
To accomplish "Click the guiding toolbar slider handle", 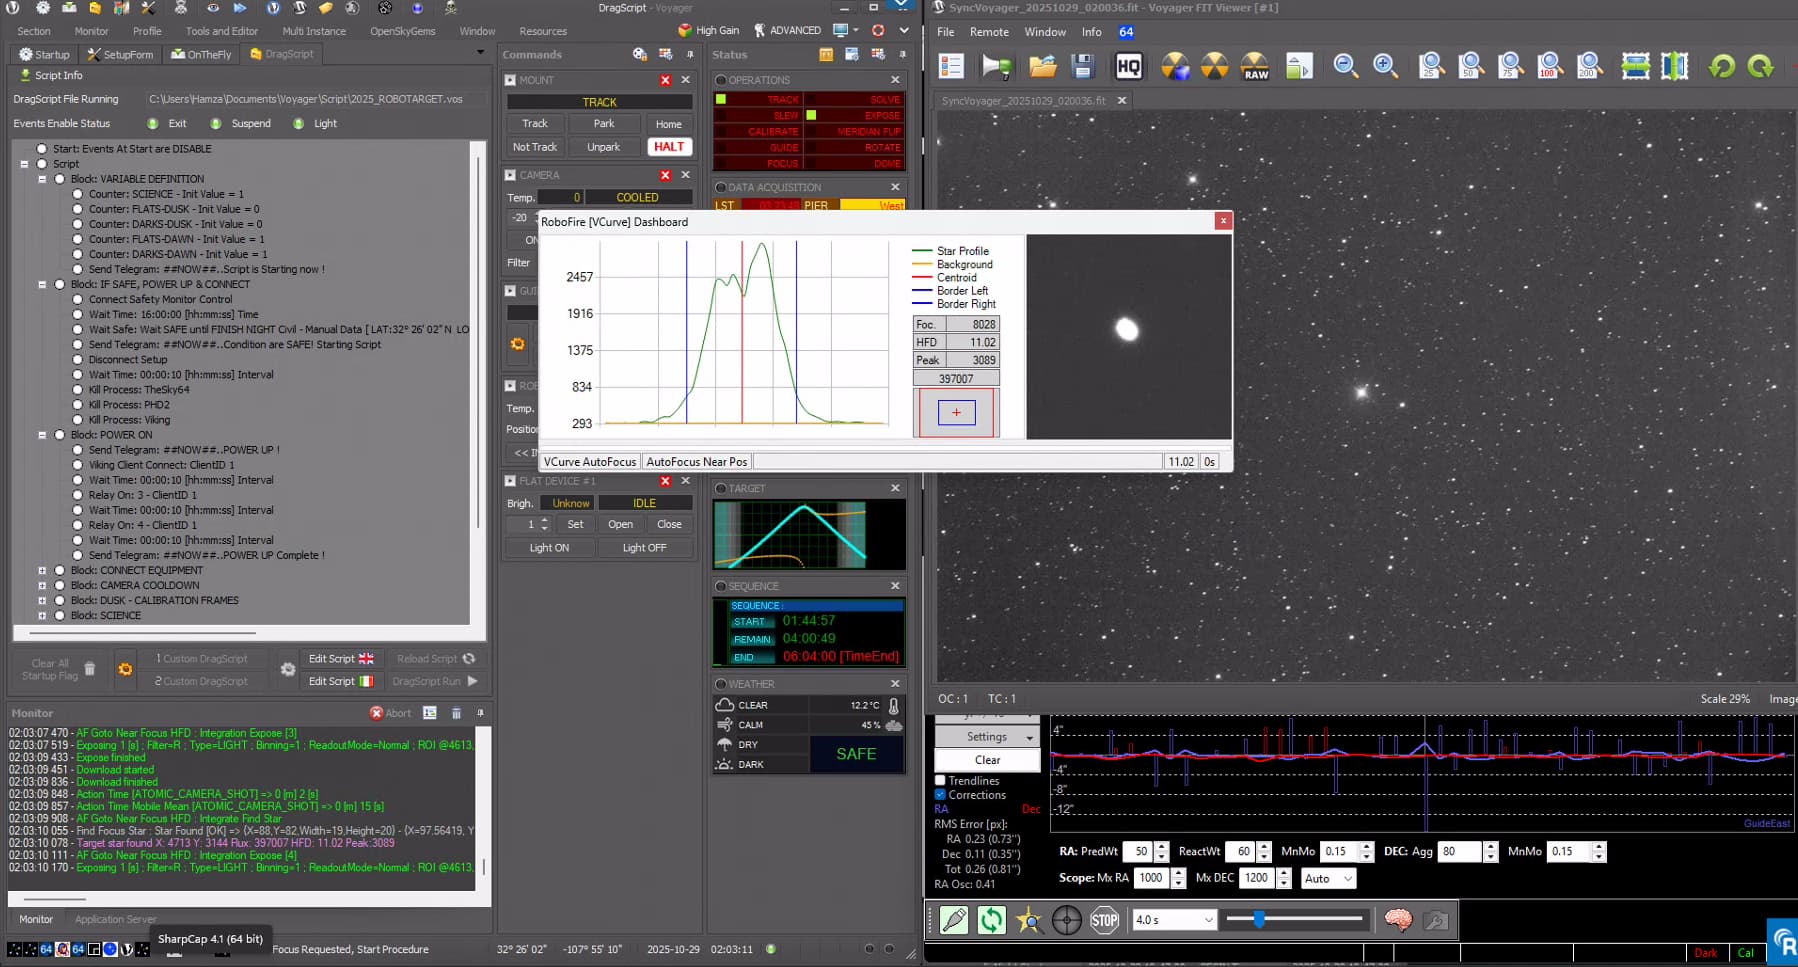I will click(x=1259, y=919).
